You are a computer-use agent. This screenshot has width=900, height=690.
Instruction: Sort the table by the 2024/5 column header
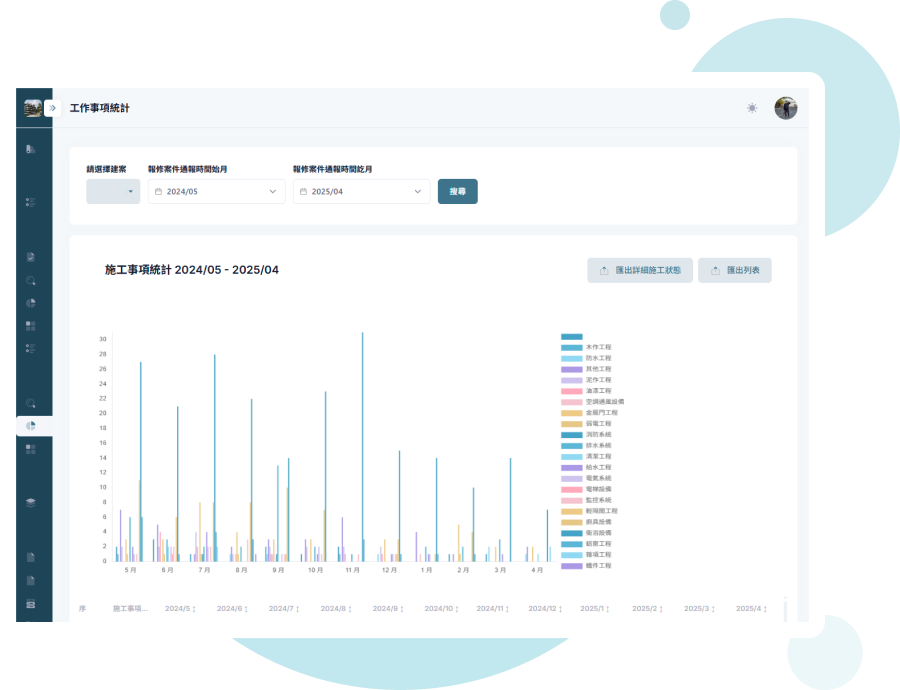[x=180, y=608]
